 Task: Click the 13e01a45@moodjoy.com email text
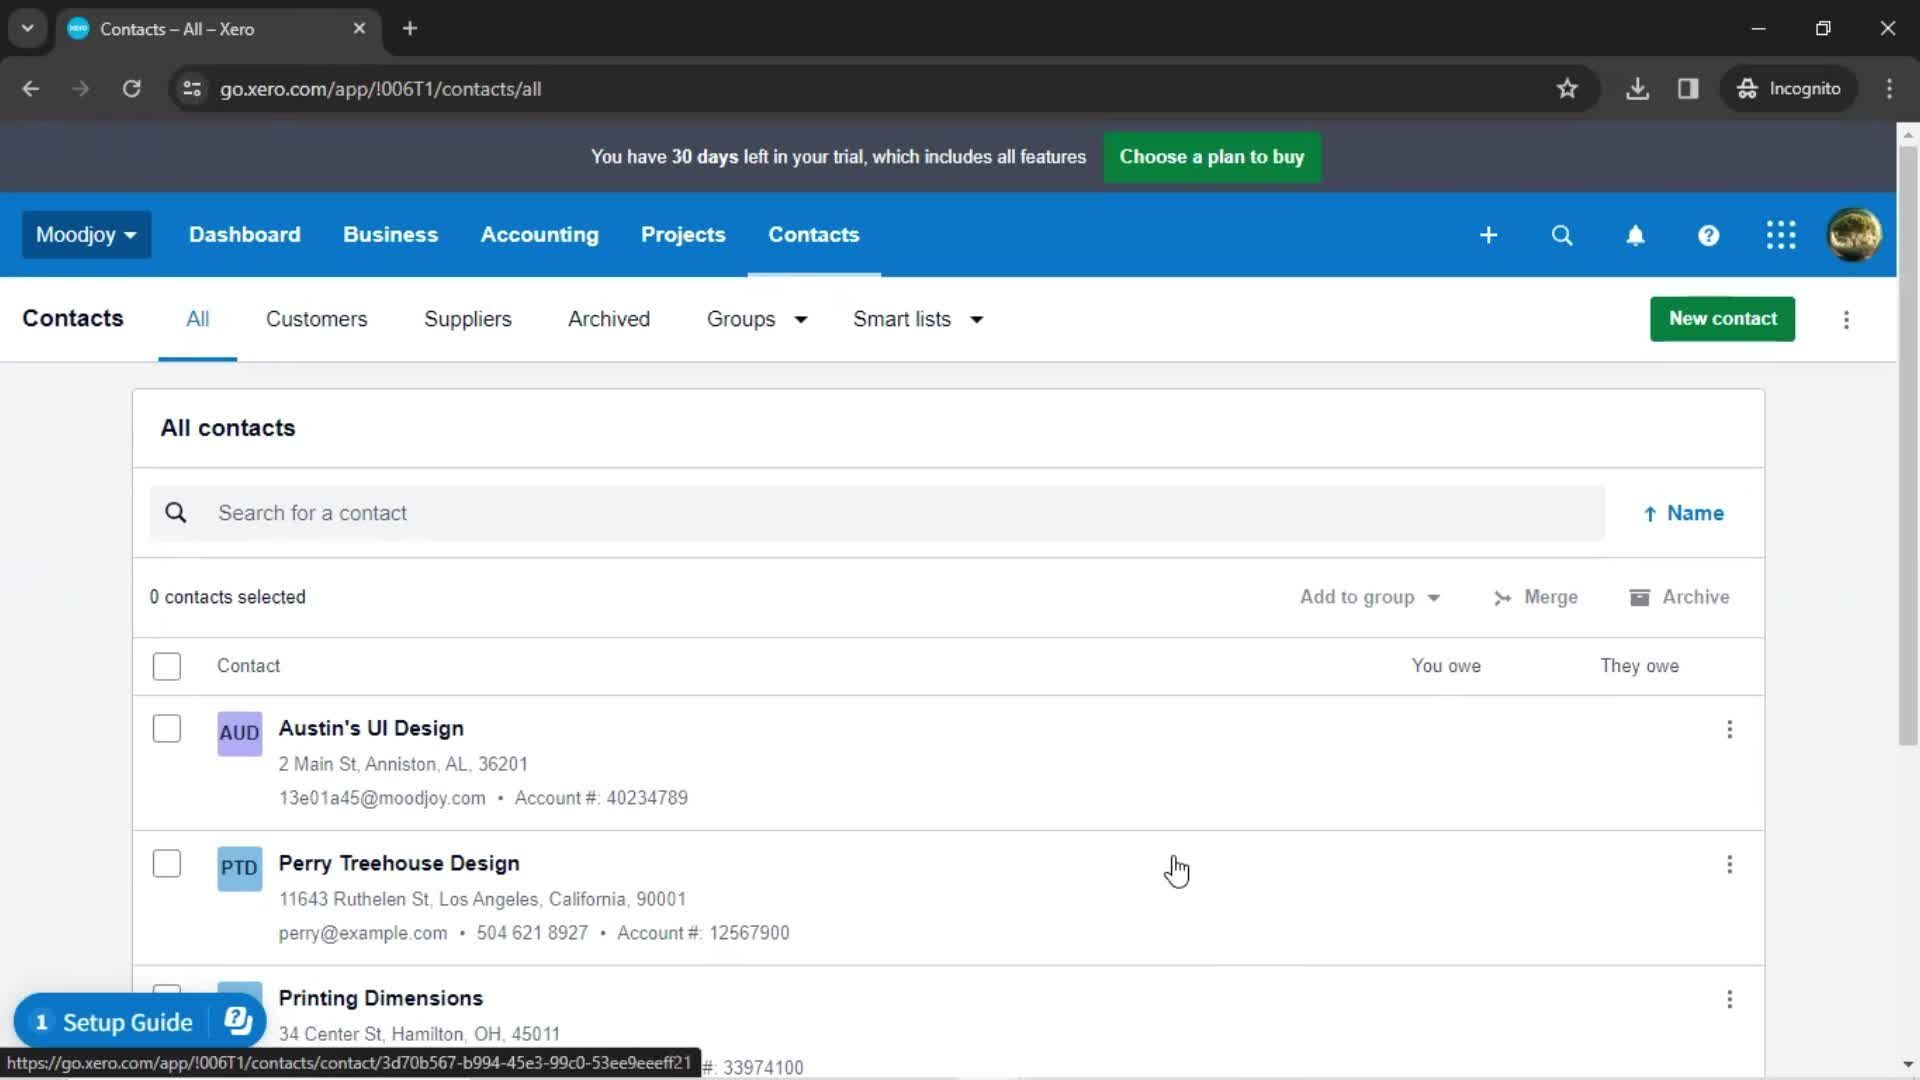(x=382, y=798)
